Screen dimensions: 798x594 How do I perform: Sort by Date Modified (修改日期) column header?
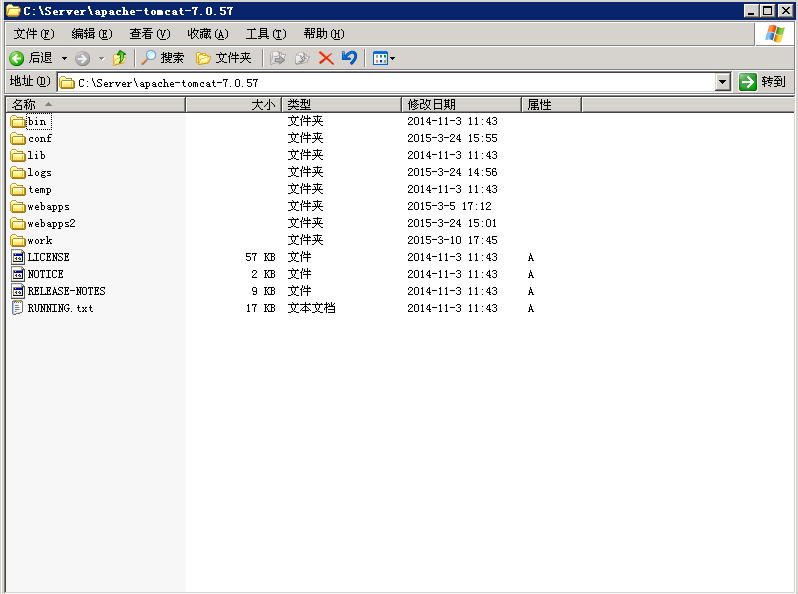pos(462,104)
